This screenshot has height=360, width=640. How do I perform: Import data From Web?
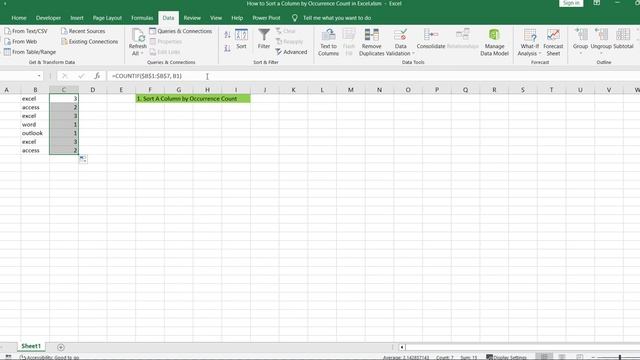tap(20, 42)
